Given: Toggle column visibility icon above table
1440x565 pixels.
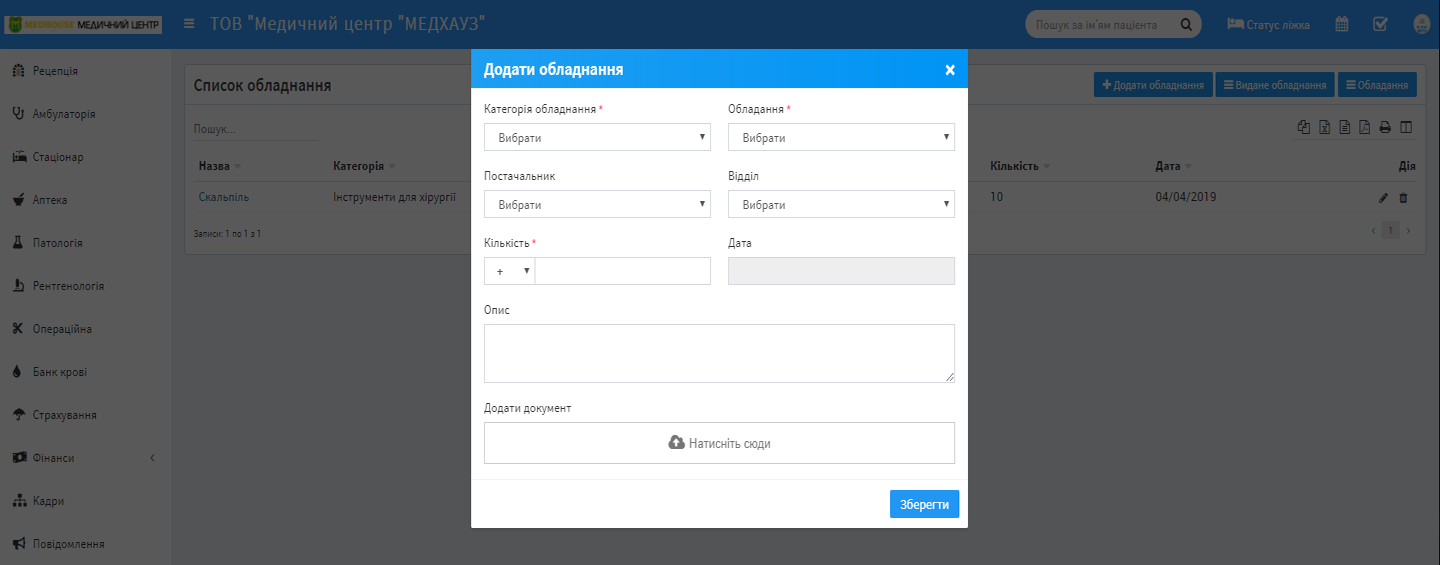Looking at the screenshot, I should 1406,127.
